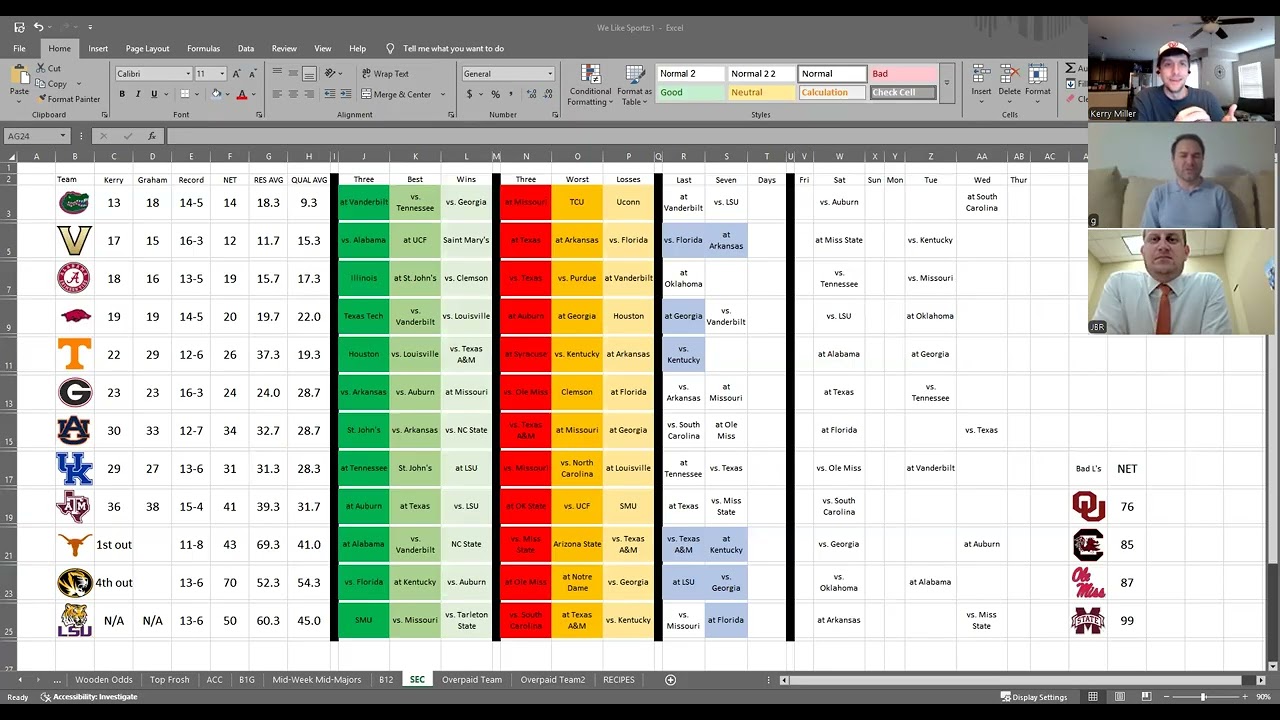
Task: Switch to the Insert ribbon tab
Action: pos(98,48)
